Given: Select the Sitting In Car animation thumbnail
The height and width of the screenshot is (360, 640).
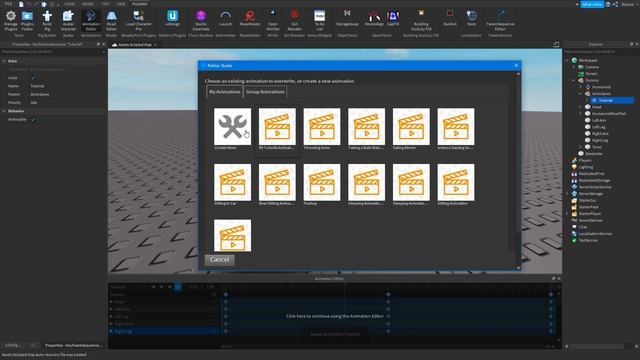Looking at the screenshot, I should tap(232, 182).
